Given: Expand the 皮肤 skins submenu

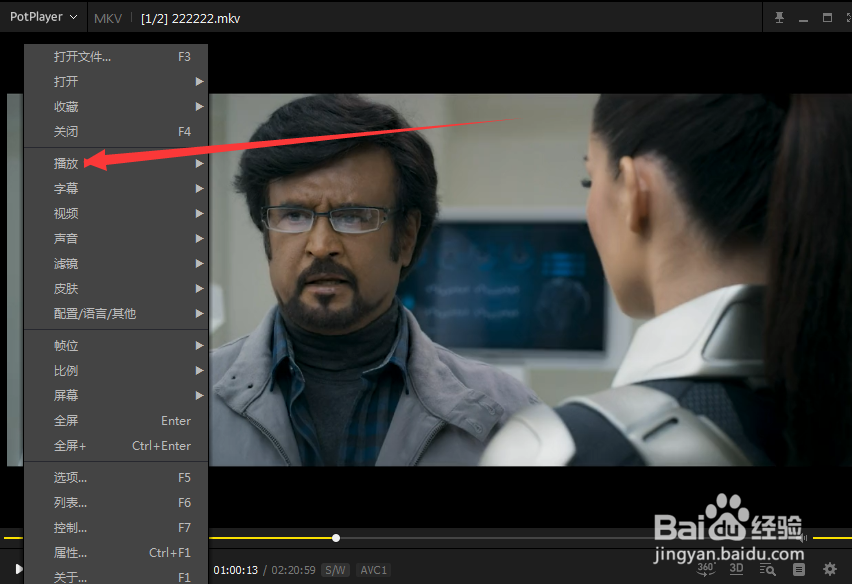Looking at the screenshot, I should [x=116, y=288].
